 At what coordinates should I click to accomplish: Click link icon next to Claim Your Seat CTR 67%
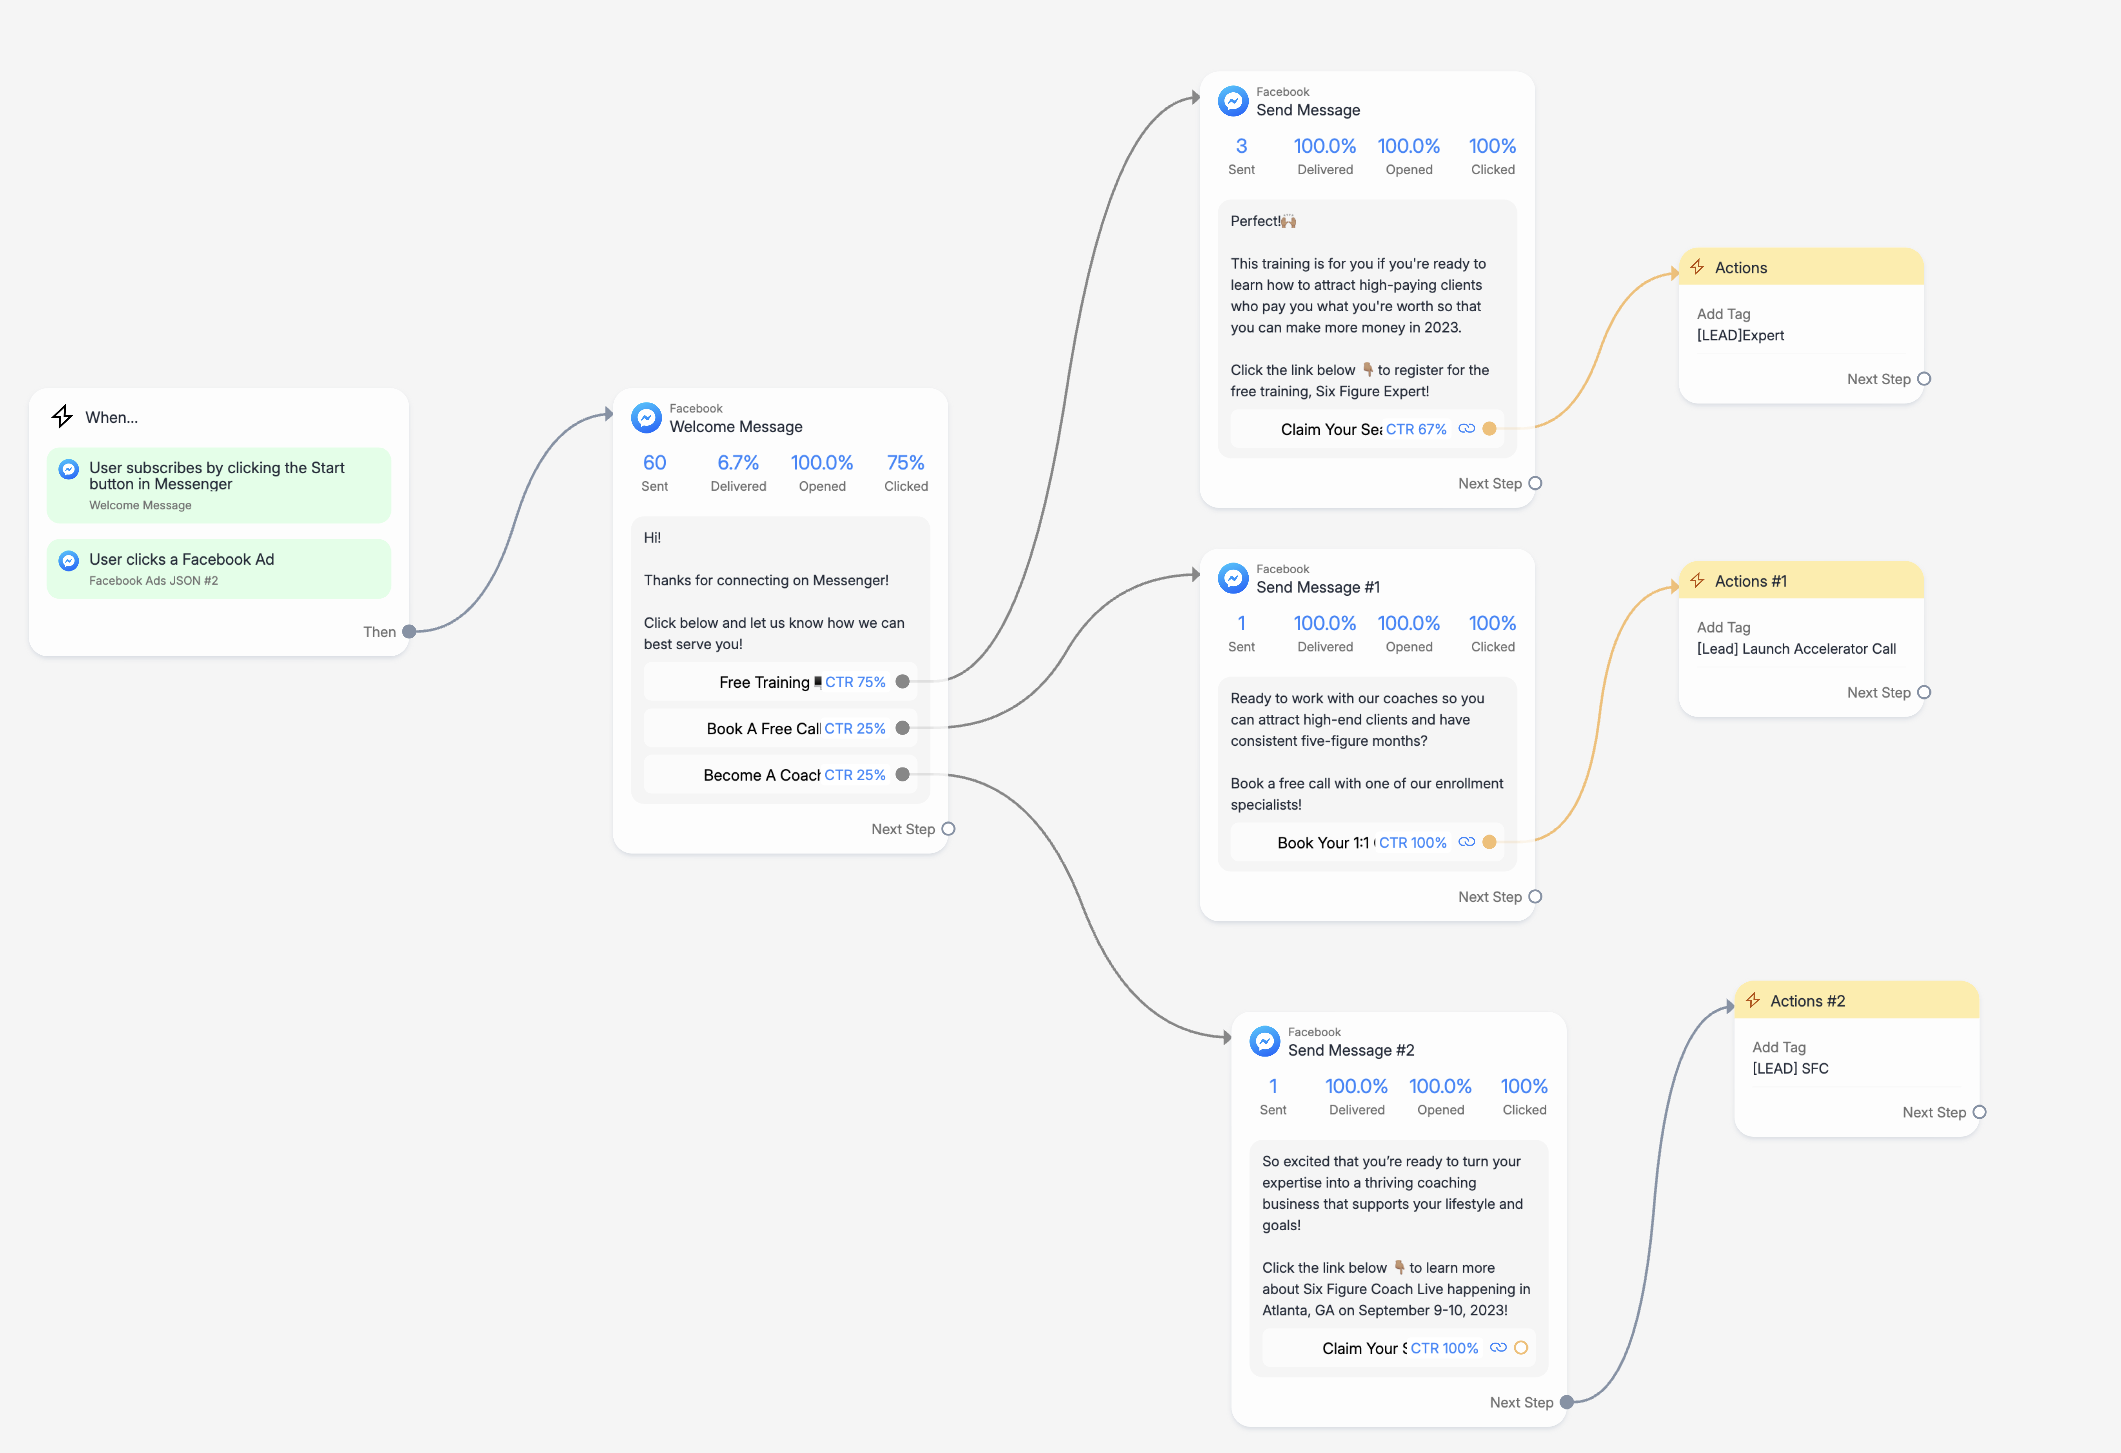[x=1467, y=429]
